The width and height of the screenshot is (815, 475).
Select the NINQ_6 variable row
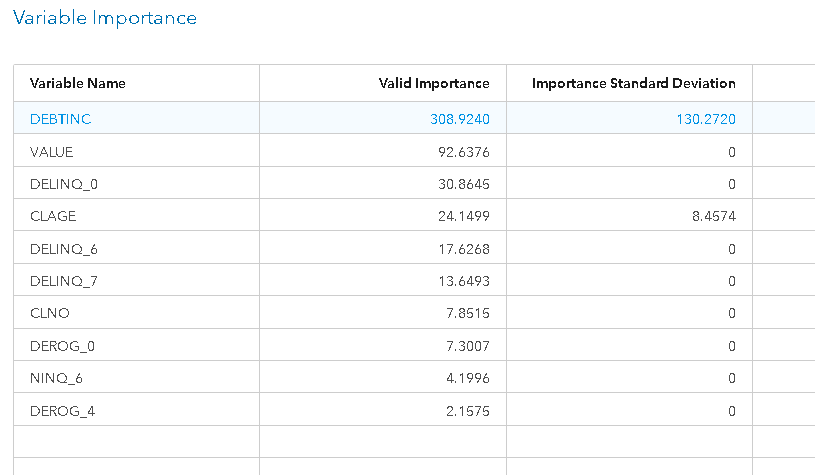(x=54, y=378)
